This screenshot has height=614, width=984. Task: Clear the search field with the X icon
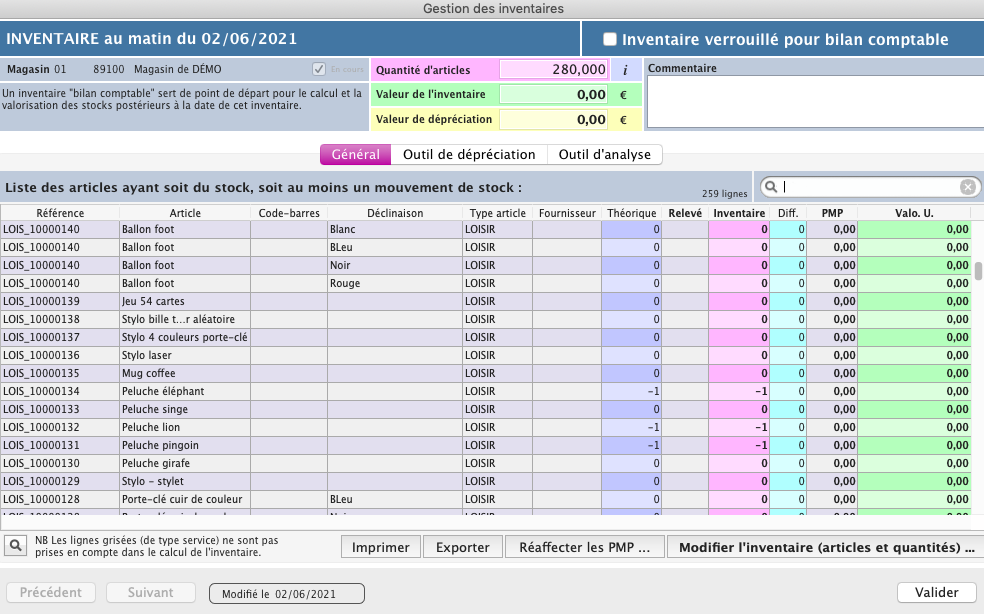(x=967, y=187)
